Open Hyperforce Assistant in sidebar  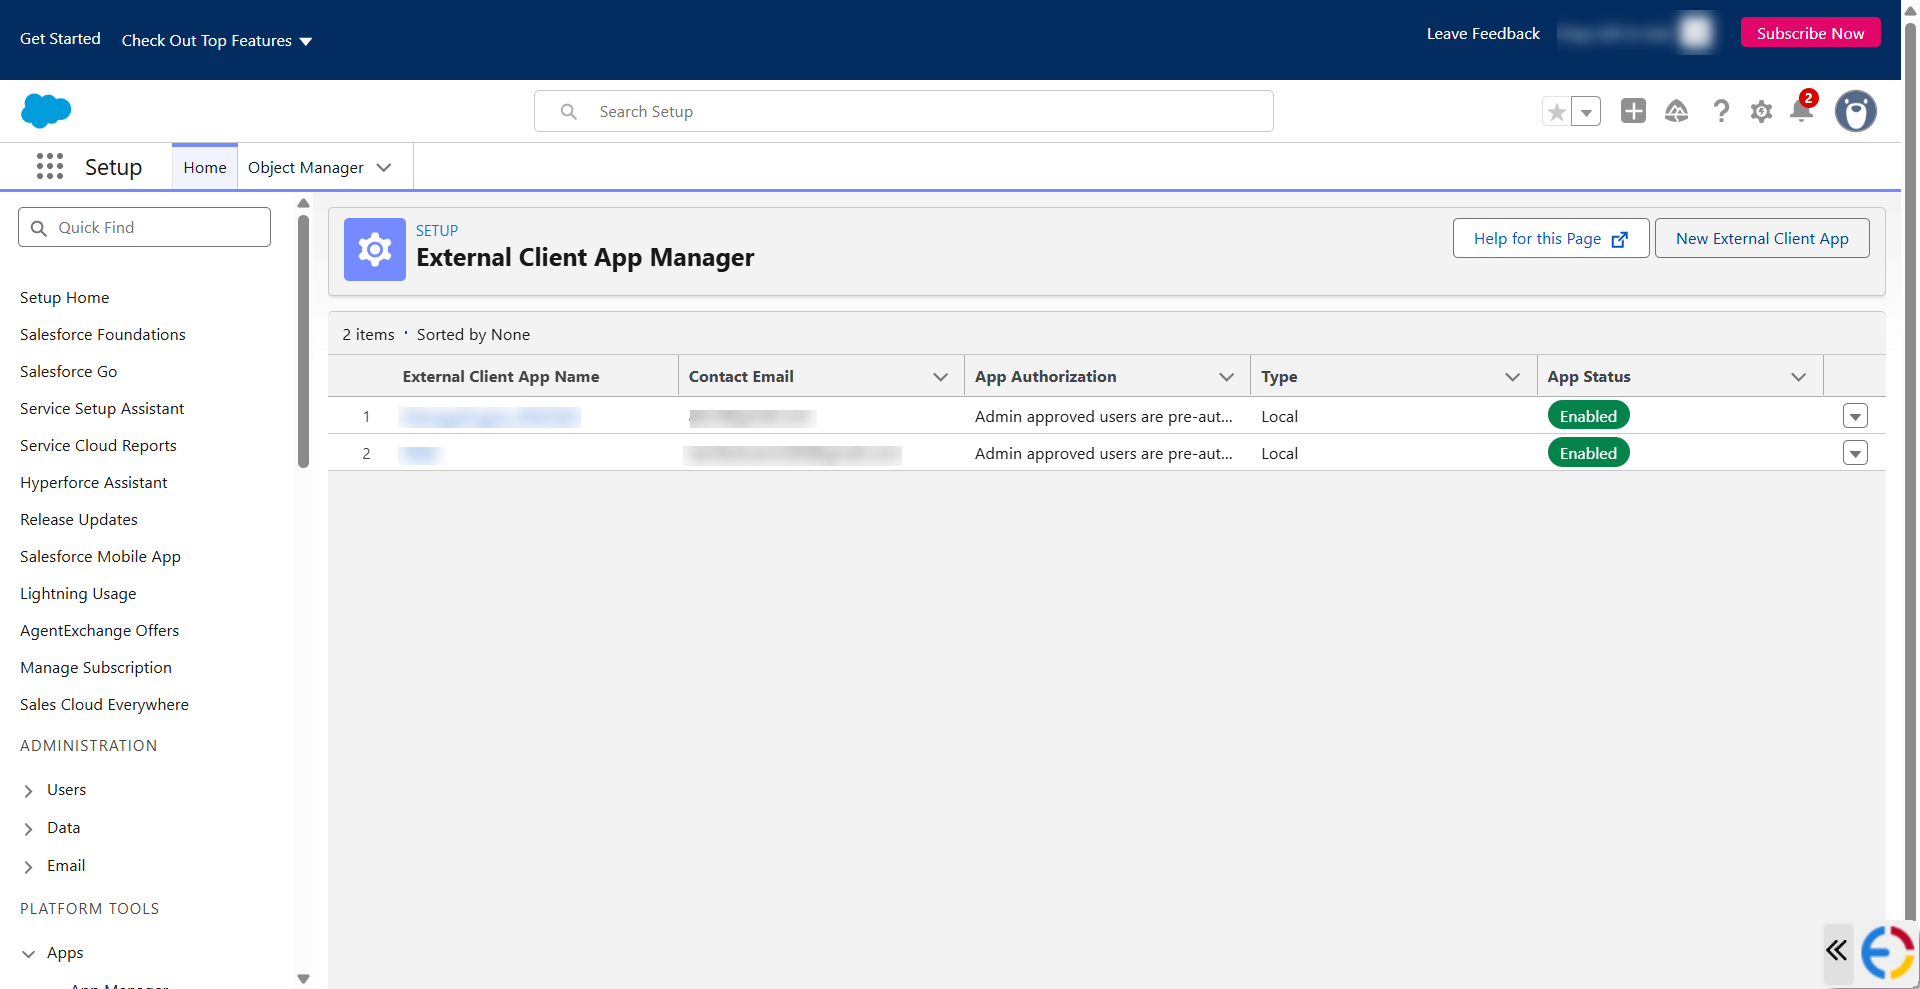coord(94,482)
